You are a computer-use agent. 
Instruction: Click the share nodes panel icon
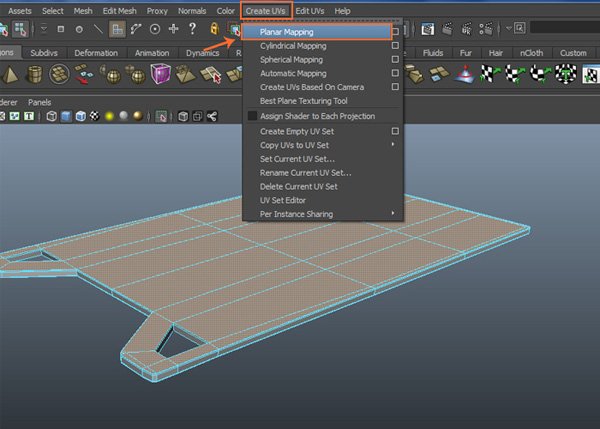pos(212,116)
